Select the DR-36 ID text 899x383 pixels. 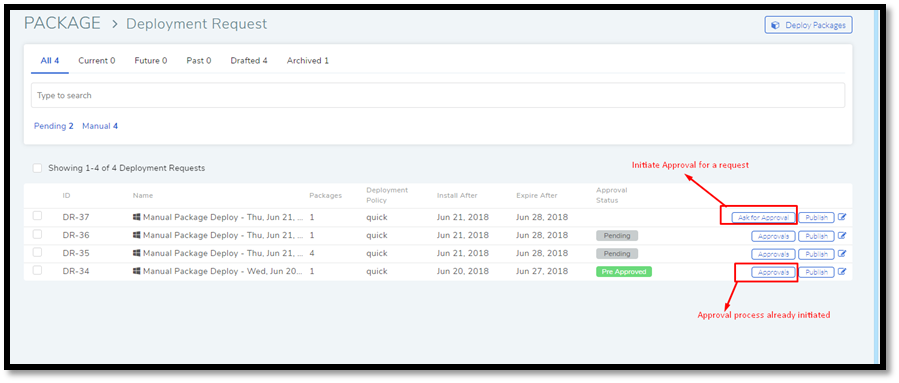[x=76, y=235]
